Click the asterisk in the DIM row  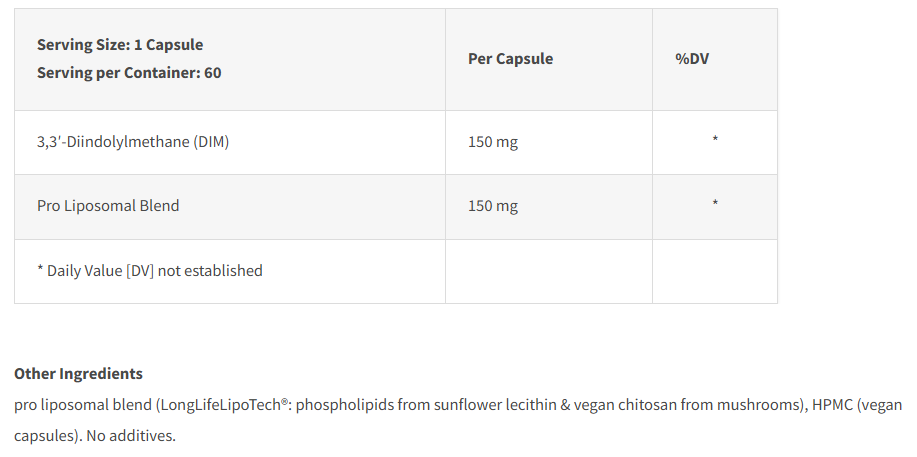click(x=715, y=139)
